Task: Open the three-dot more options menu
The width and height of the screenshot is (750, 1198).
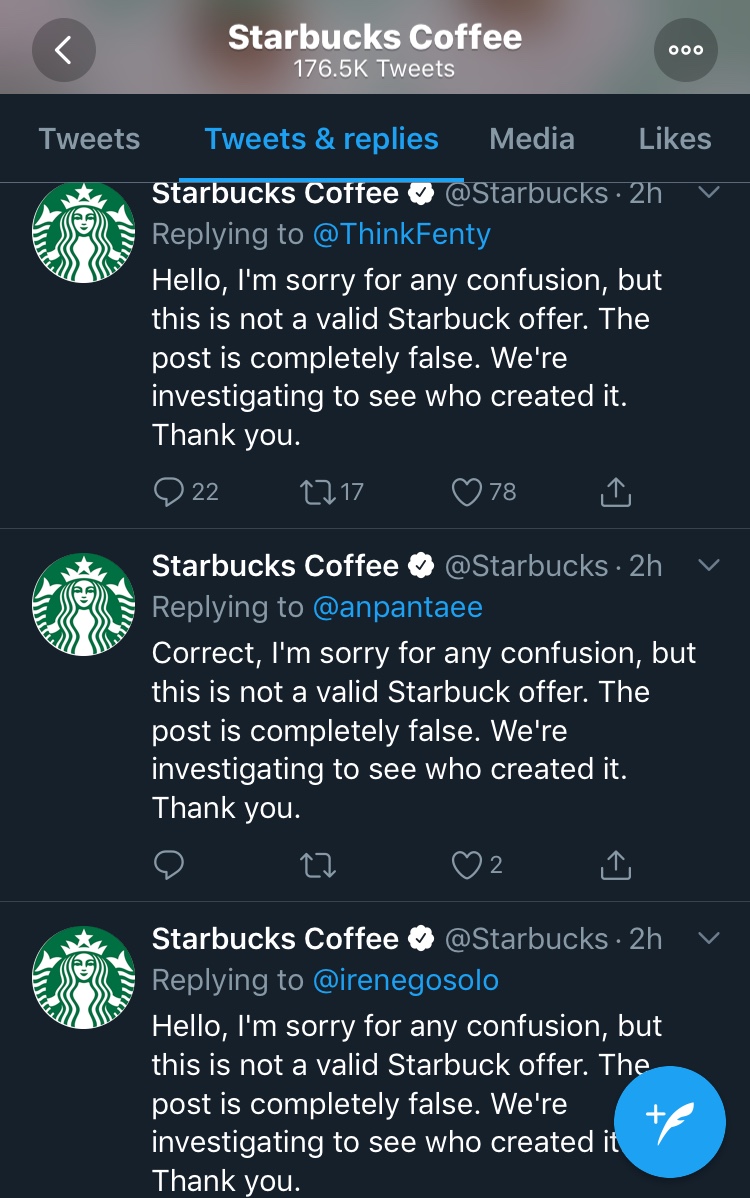Action: coord(685,50)
